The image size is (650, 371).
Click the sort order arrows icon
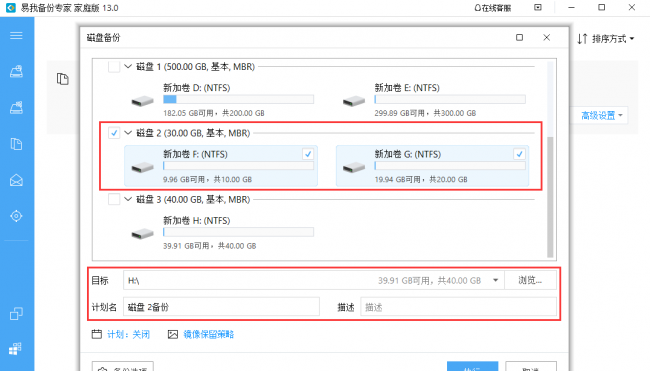(x=582, y=39)
